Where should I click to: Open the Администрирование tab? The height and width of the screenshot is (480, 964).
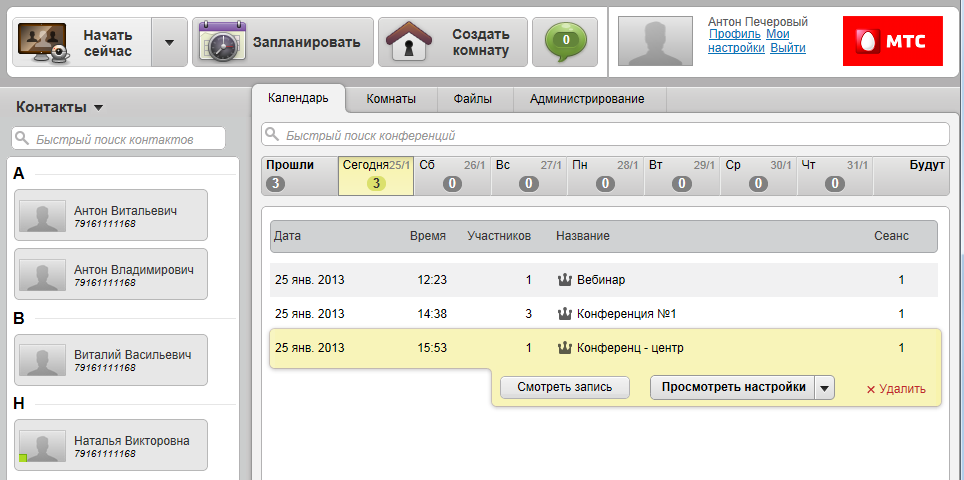coord(587,99)
